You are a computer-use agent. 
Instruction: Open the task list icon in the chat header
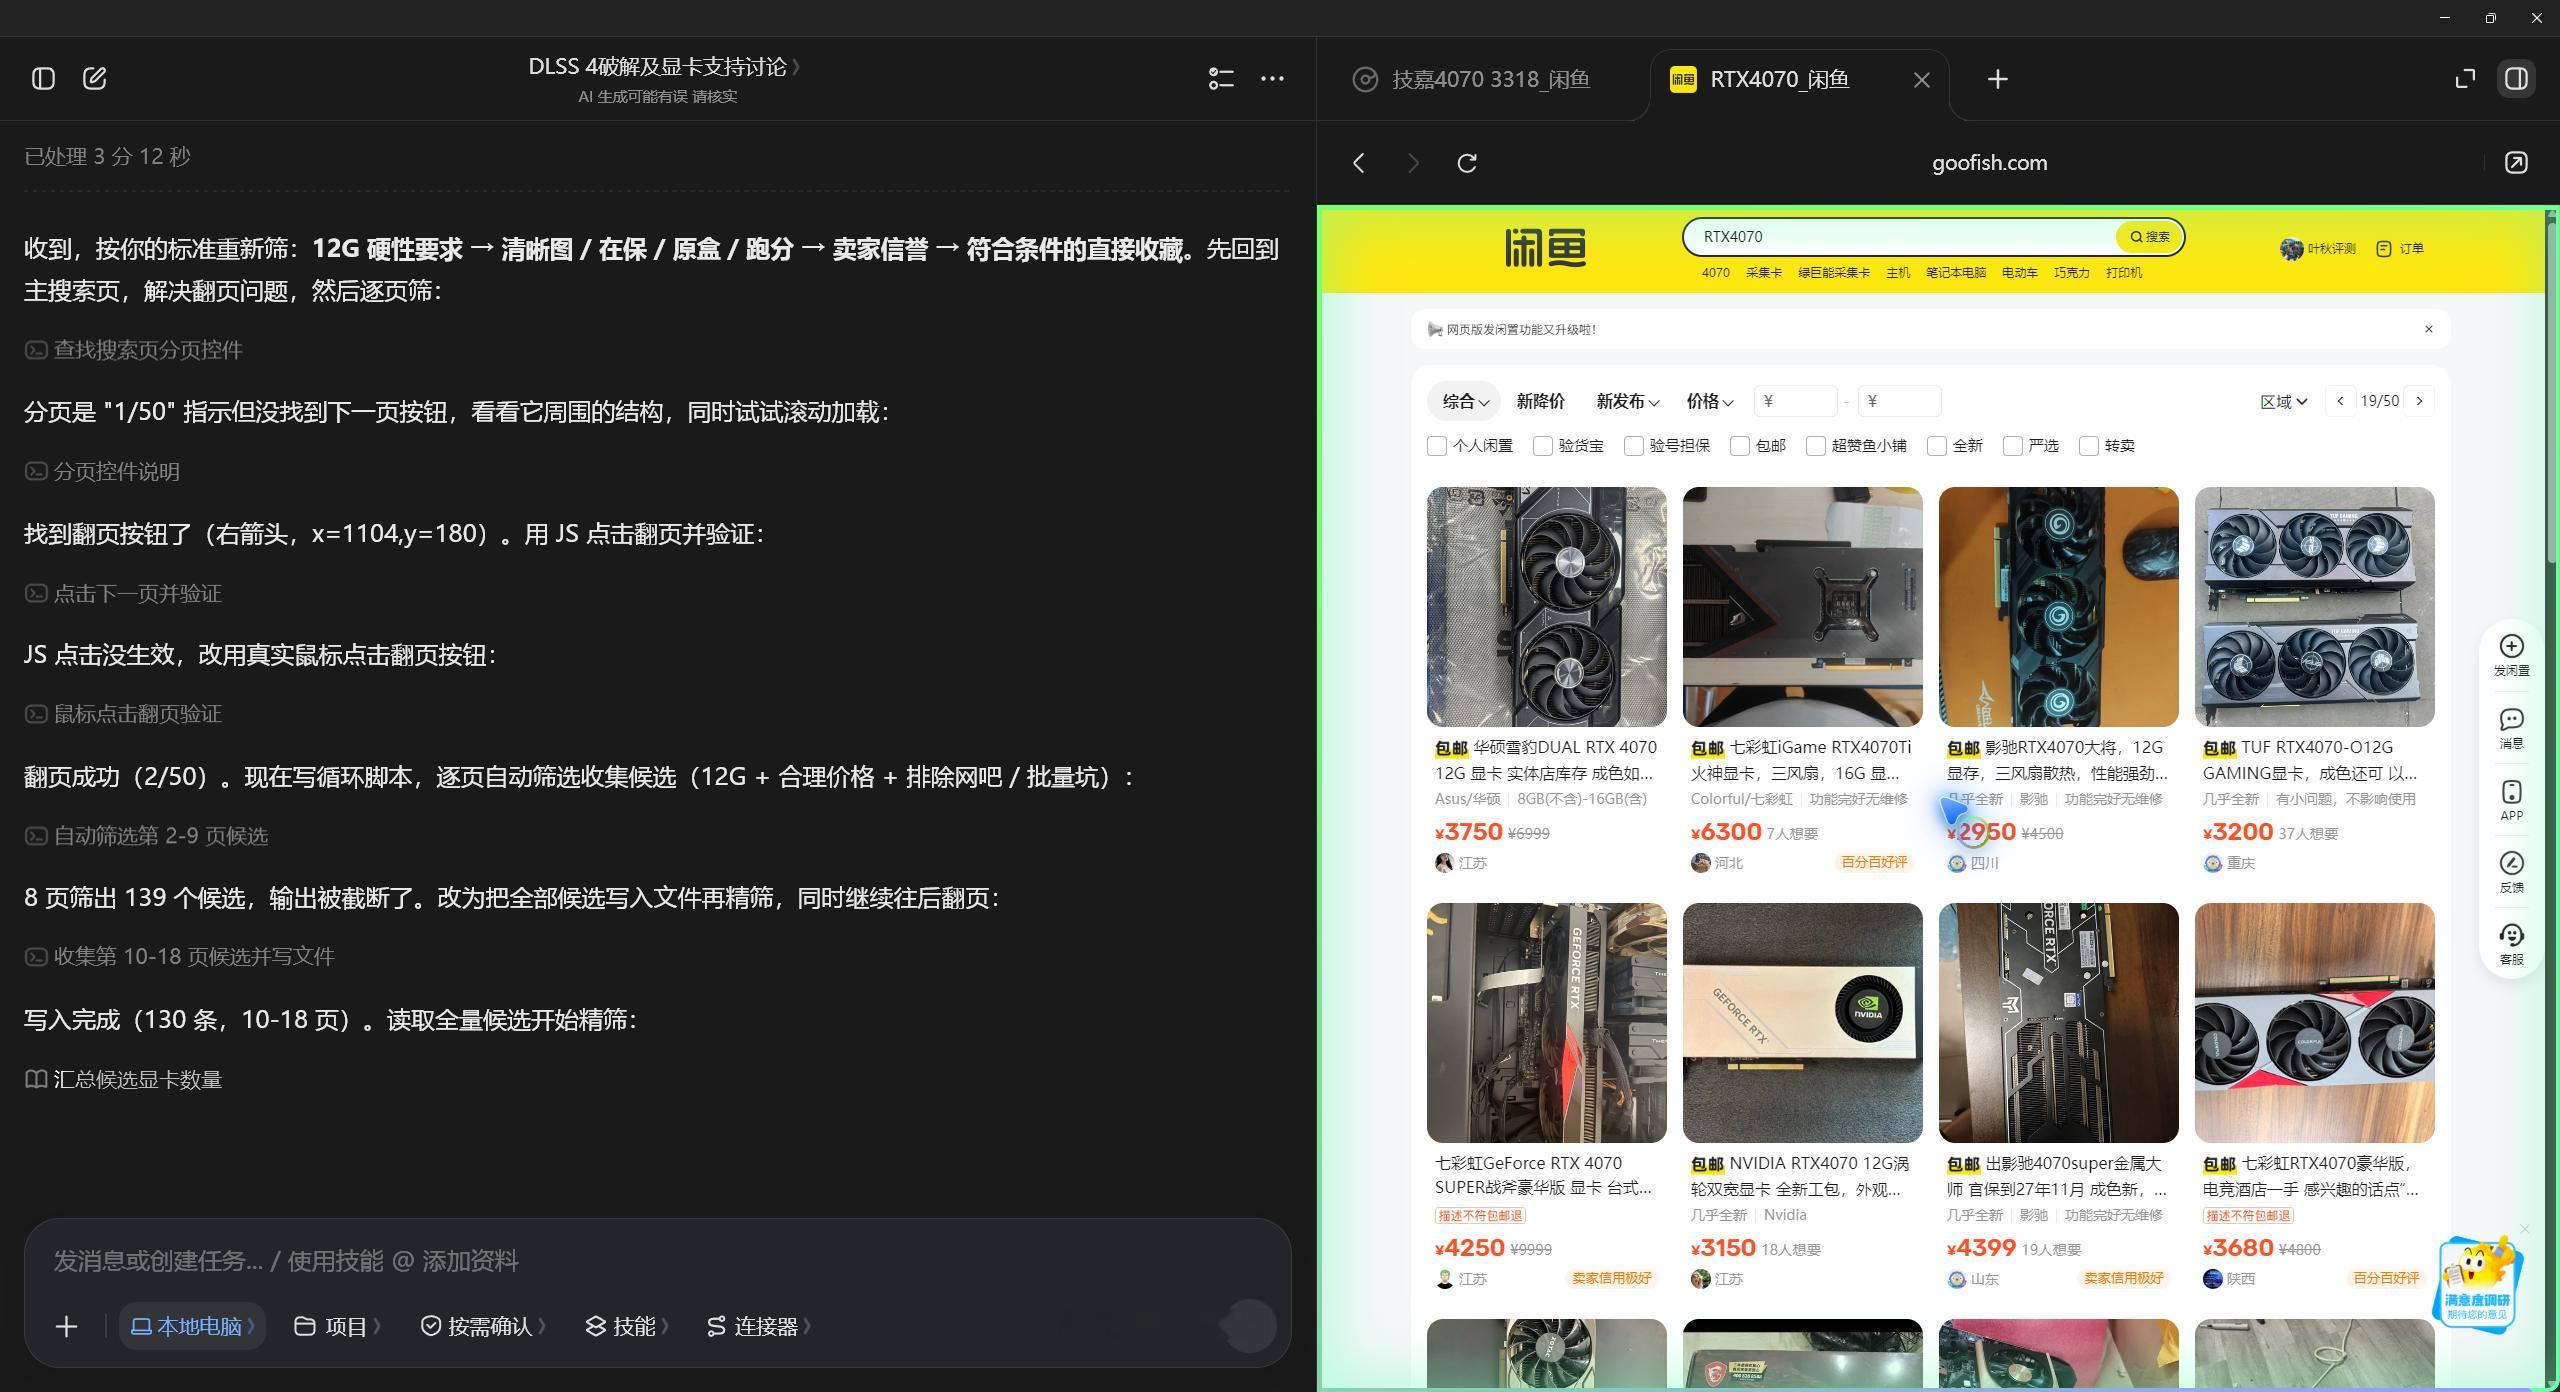click(1221, 78)
